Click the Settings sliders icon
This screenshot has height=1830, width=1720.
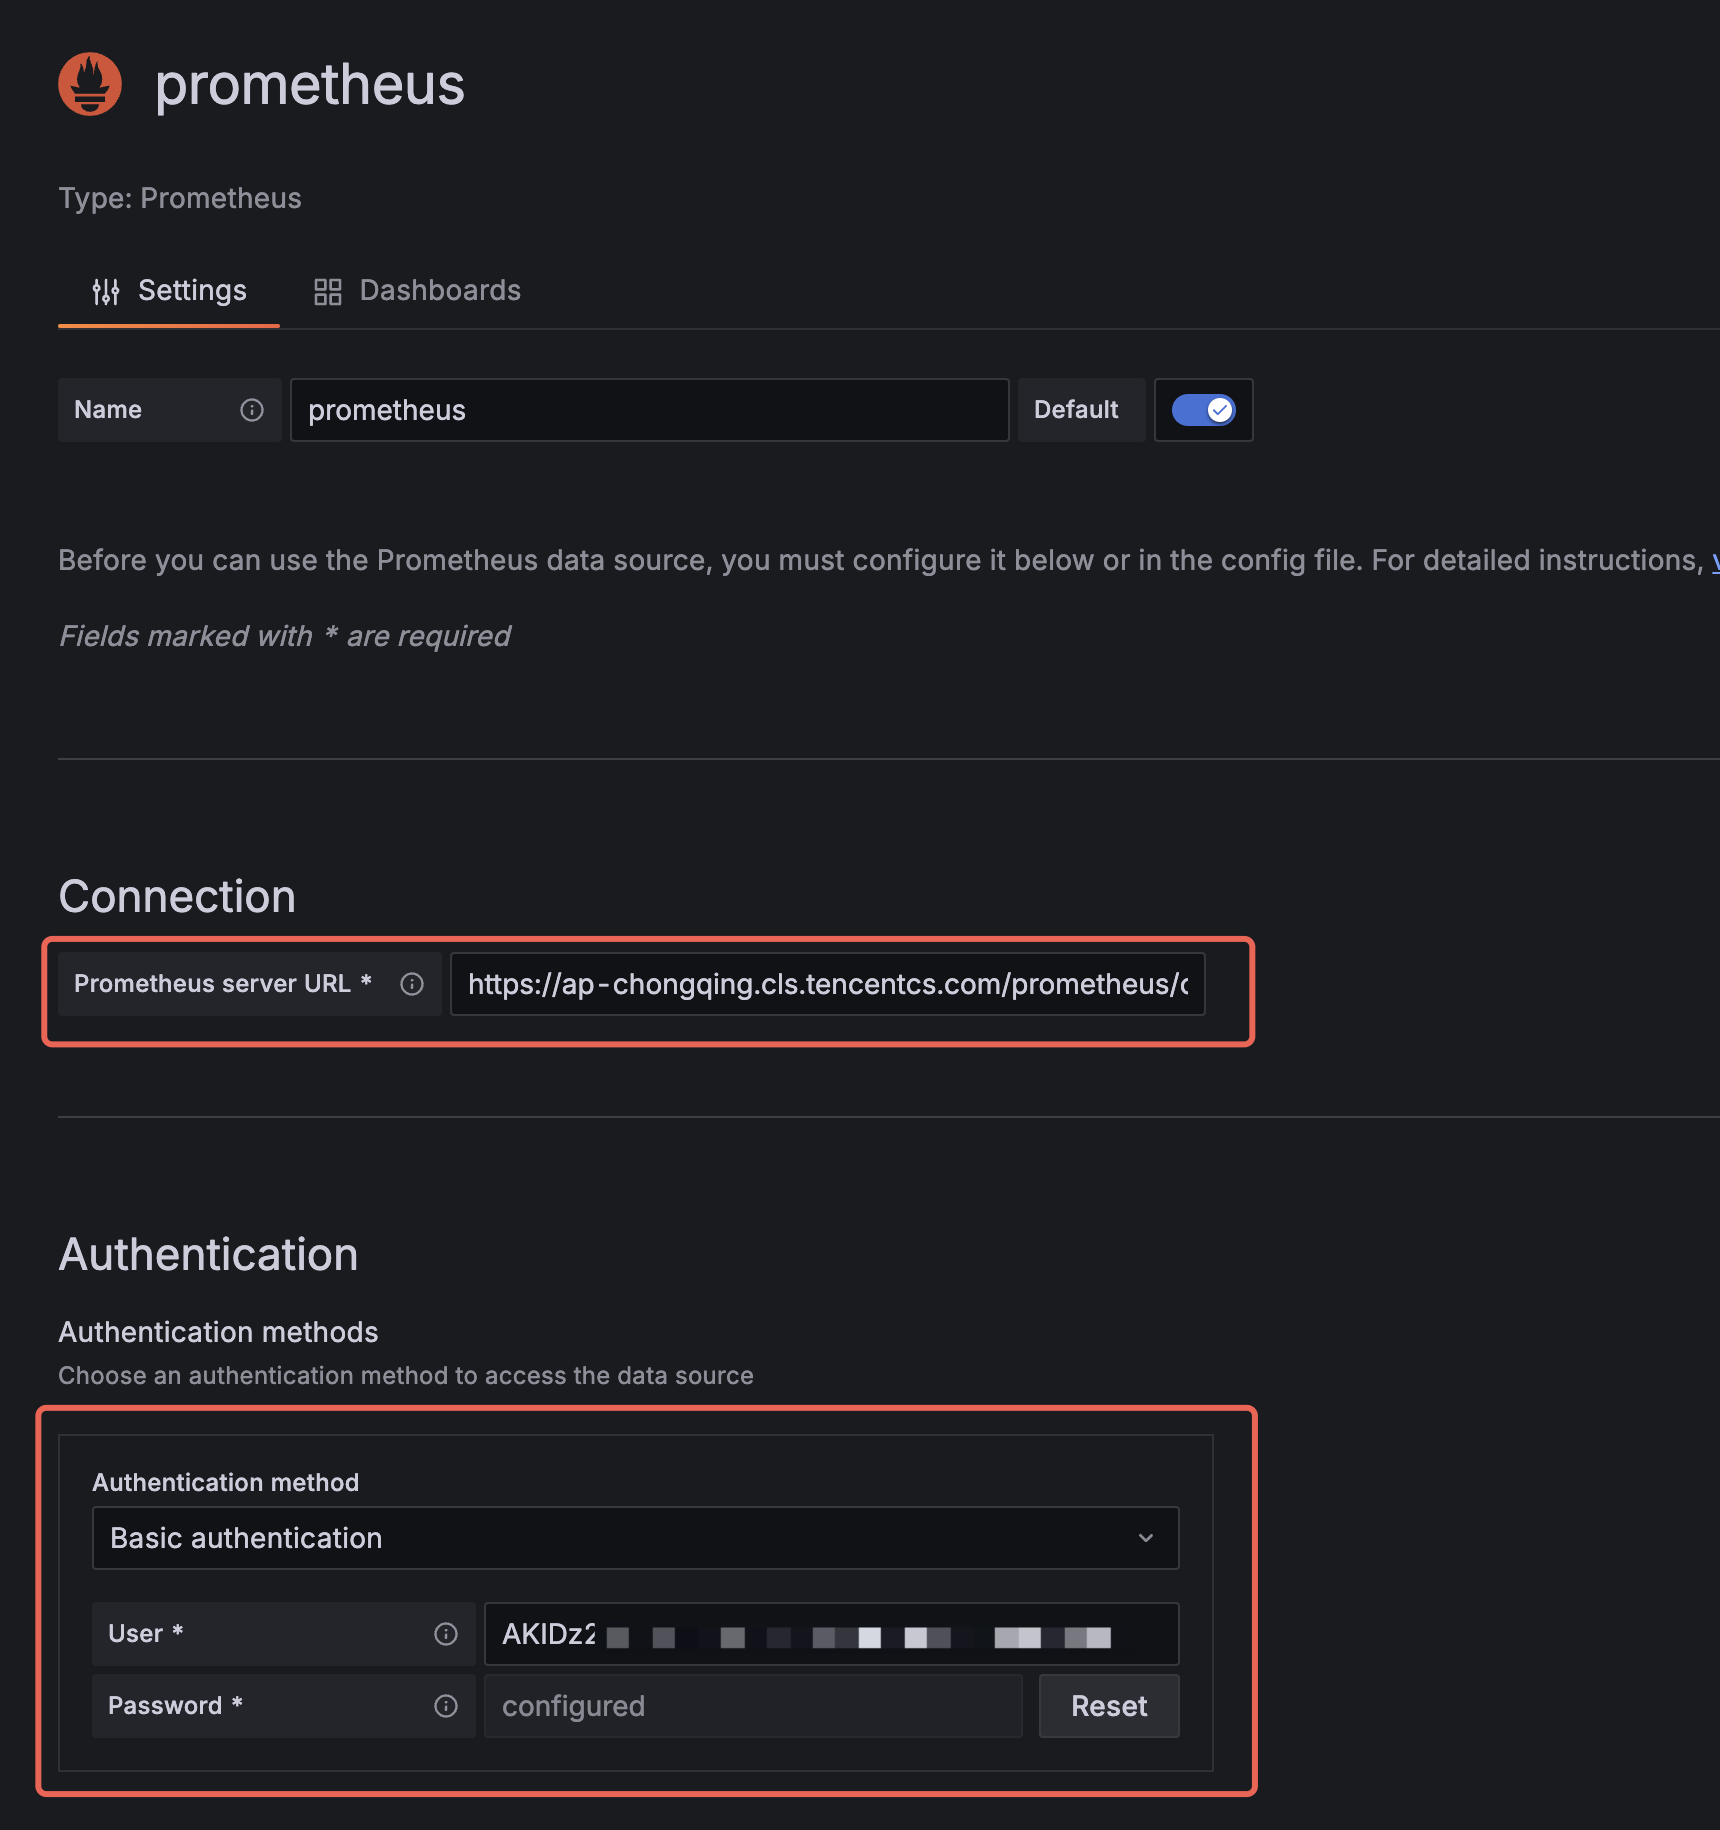point(105,291)
